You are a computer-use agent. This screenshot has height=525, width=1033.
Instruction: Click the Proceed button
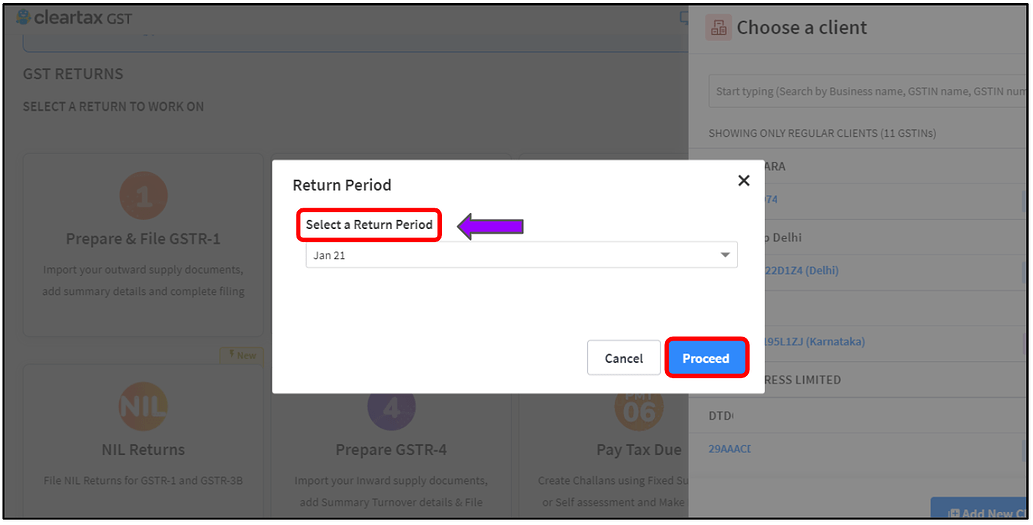[x=706, y=358]
